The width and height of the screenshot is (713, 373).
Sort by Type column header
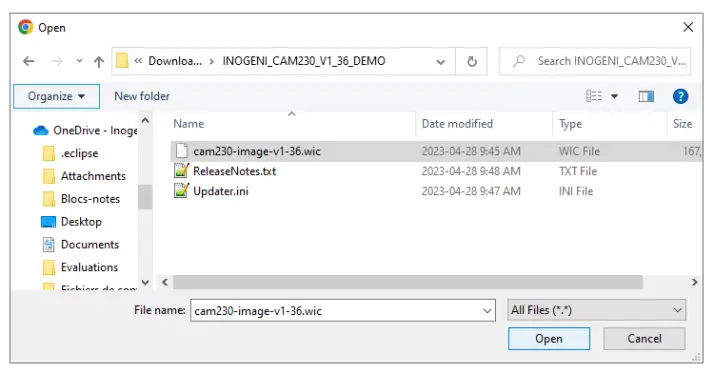pos(570,124)
